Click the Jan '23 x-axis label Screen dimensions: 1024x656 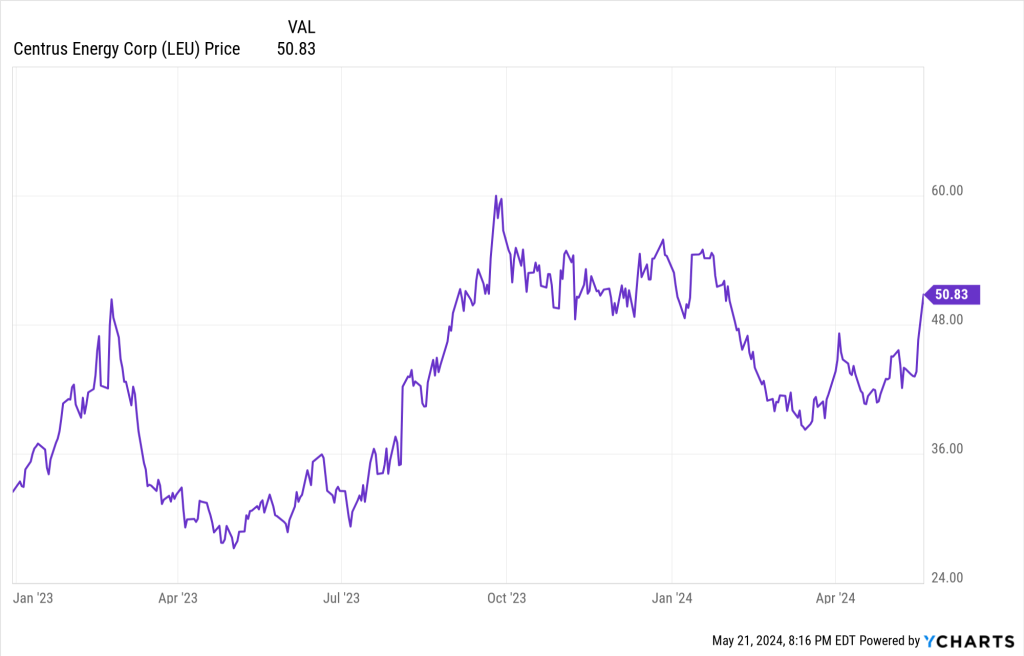pos(31,598)
